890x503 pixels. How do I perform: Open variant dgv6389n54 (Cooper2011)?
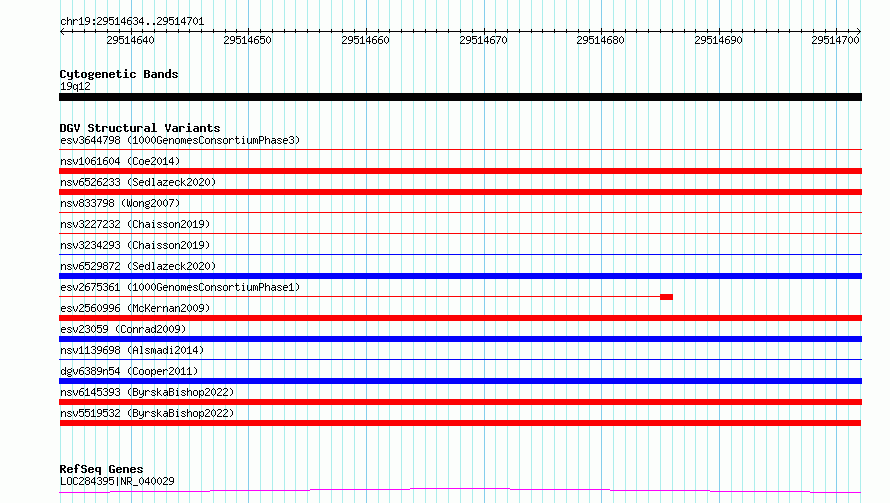(129, 371)
